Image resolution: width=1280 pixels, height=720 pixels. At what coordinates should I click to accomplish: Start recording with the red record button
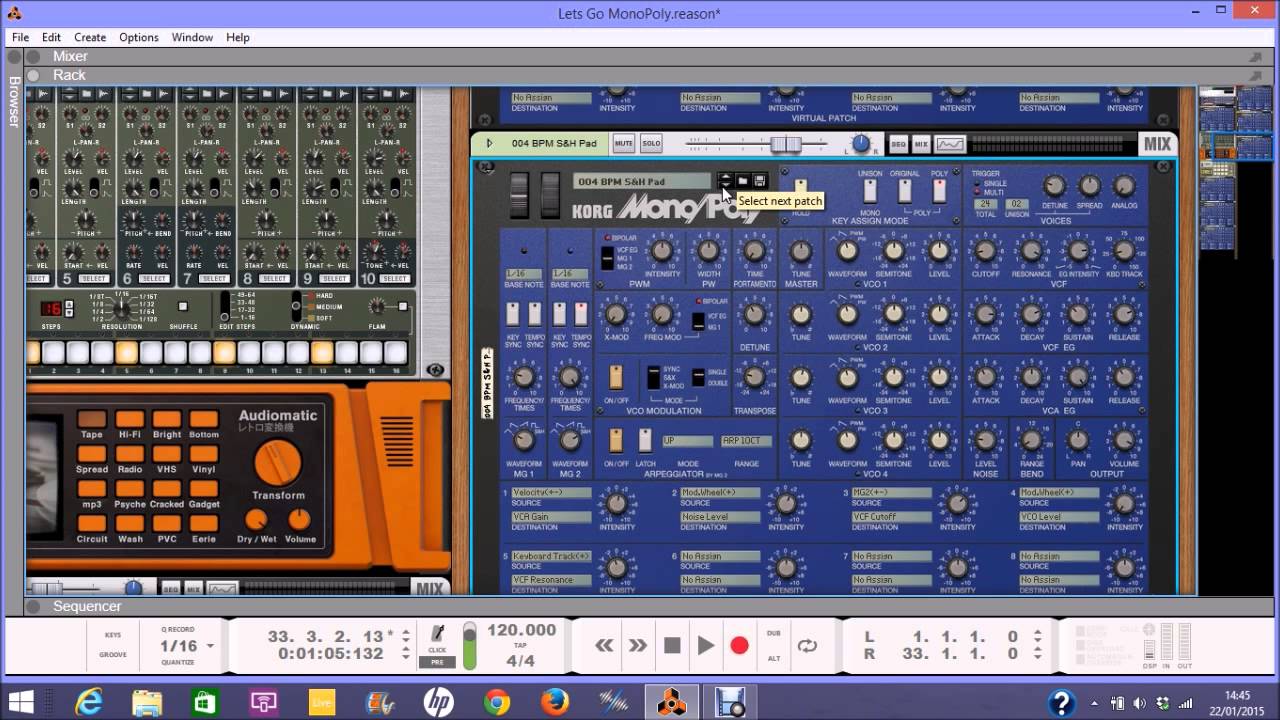tap(740, 646)
